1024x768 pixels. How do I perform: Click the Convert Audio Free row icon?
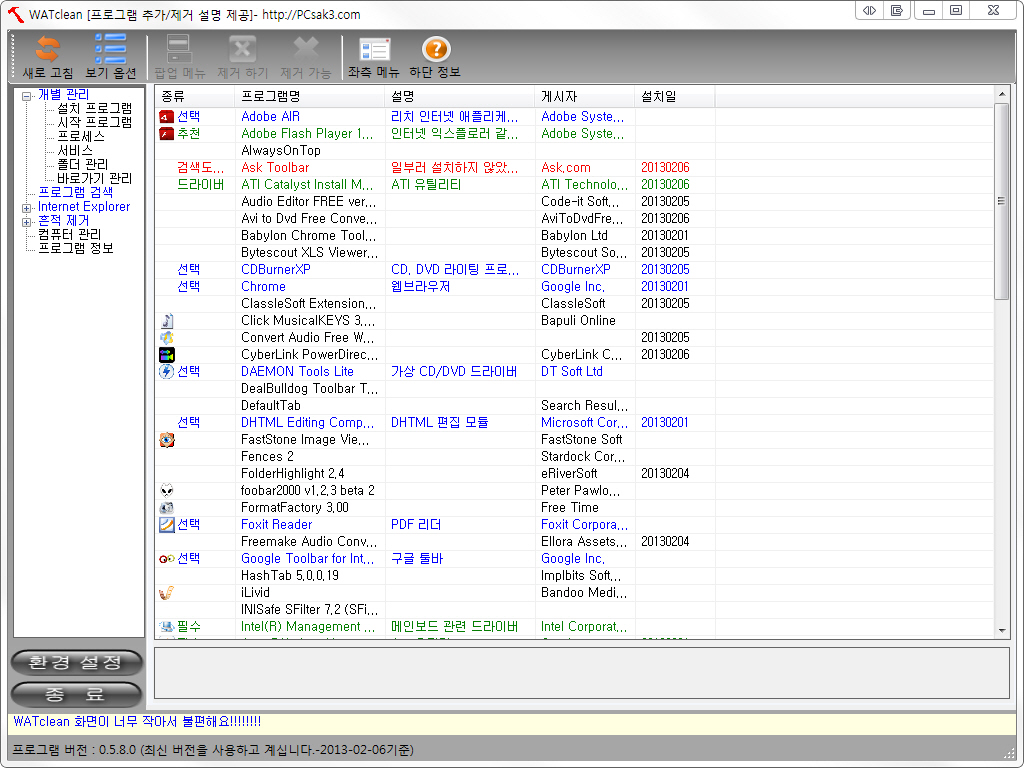167,338
